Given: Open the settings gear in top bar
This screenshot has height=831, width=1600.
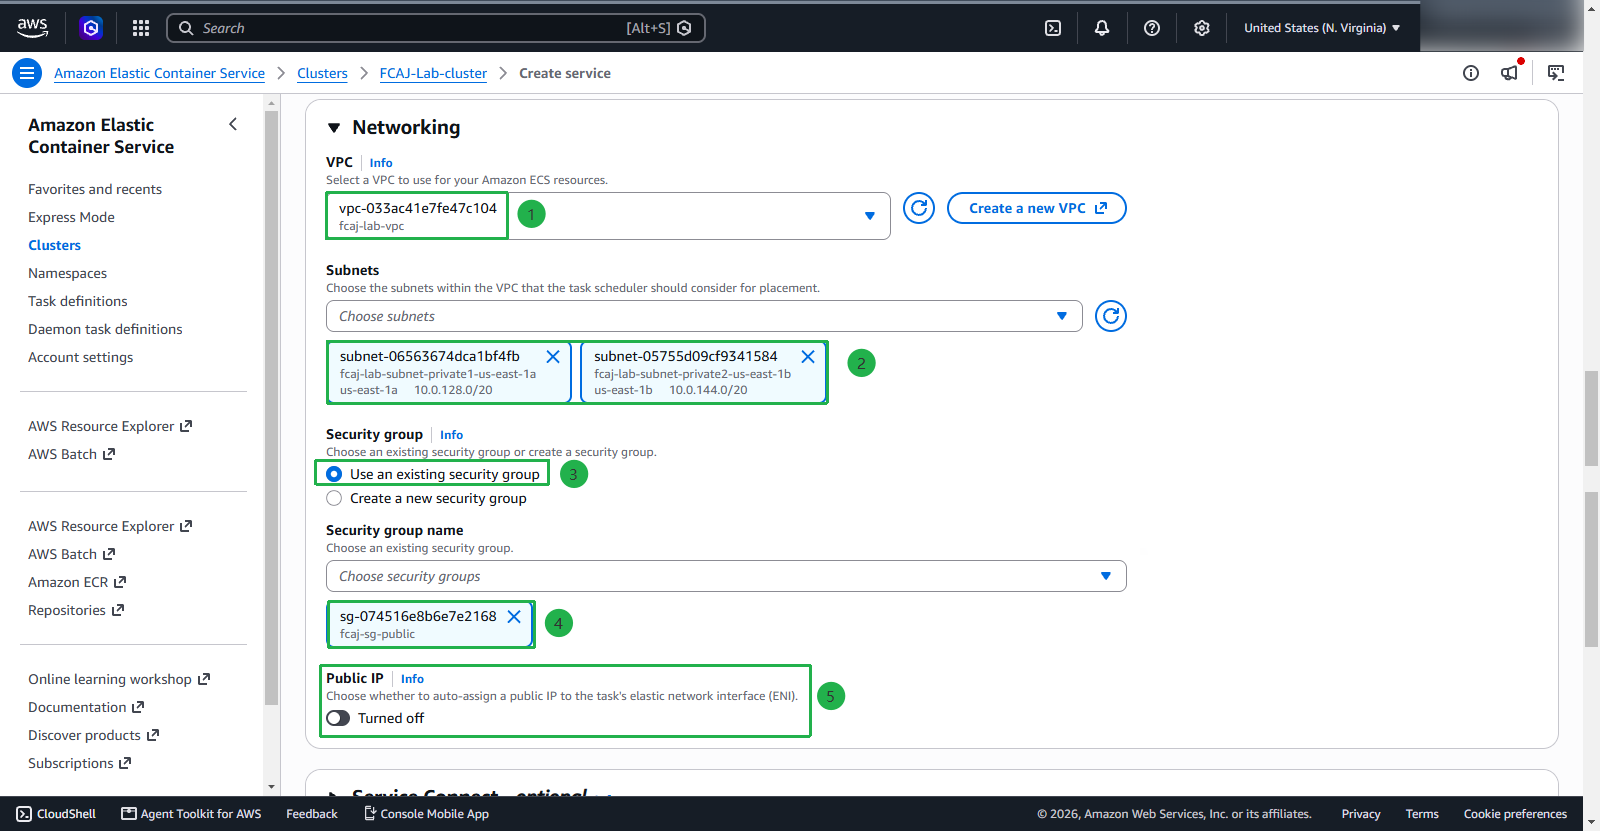Looking at the screenshot, I should tap(1202, 28).
